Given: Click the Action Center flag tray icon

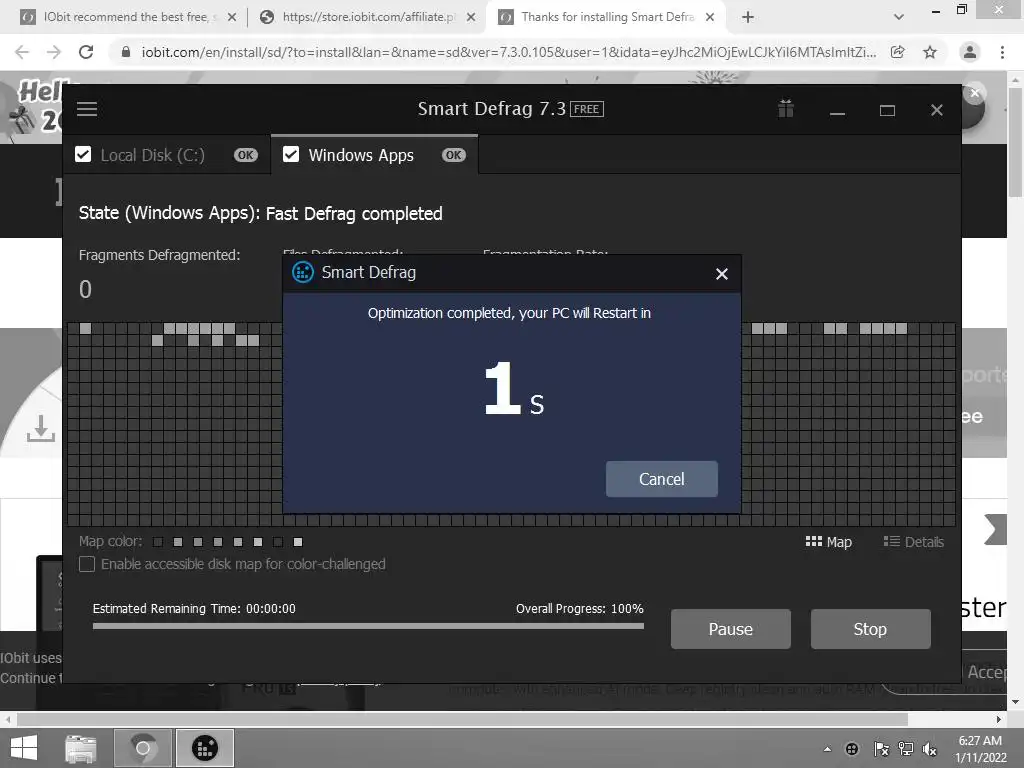Looking at the screenshot, I should pyautogui.click(x=881, y=749).
